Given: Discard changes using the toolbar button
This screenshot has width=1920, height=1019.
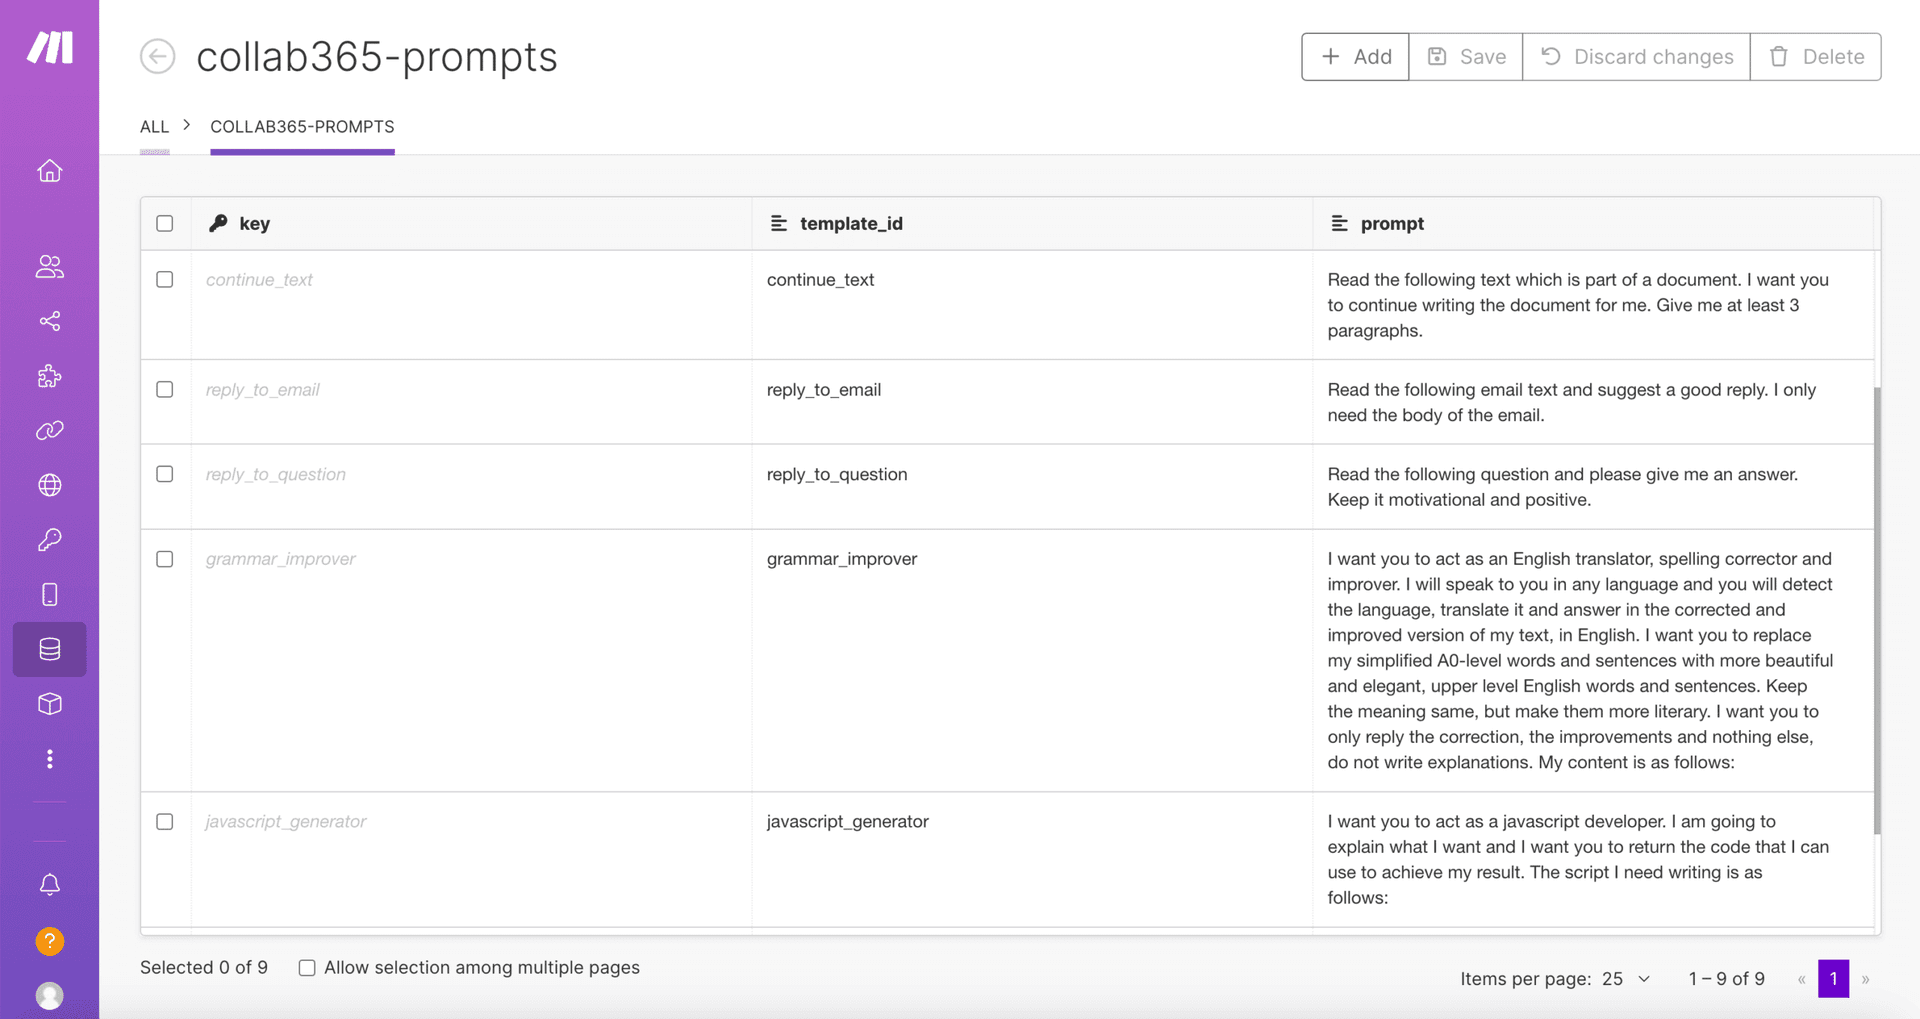Looking at the screenshot, I should coord(1636,56).
